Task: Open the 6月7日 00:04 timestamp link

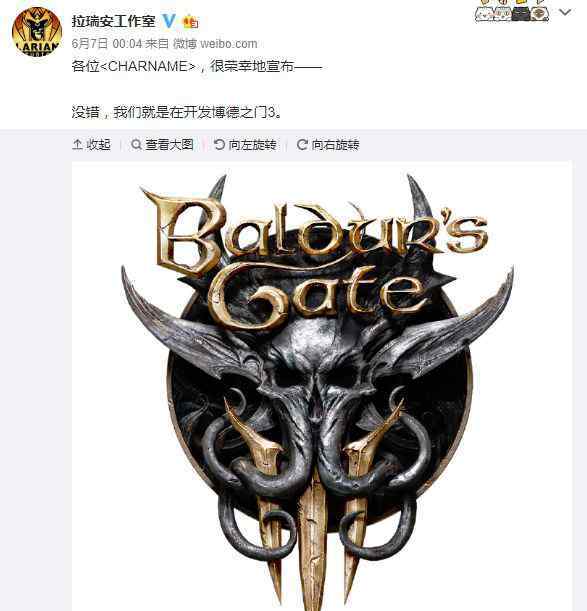Action: click(x=107, y=44)
